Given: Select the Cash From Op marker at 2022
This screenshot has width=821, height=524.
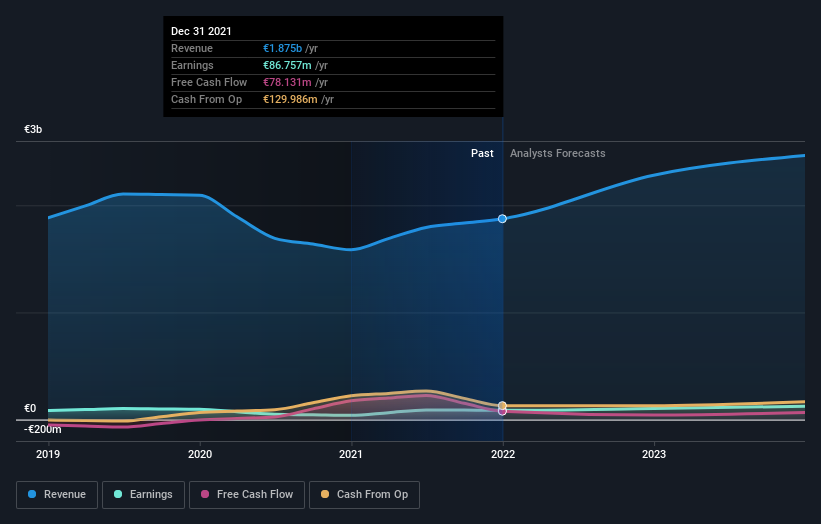Looking at the screenshot, I should click(x=502, y=405).
